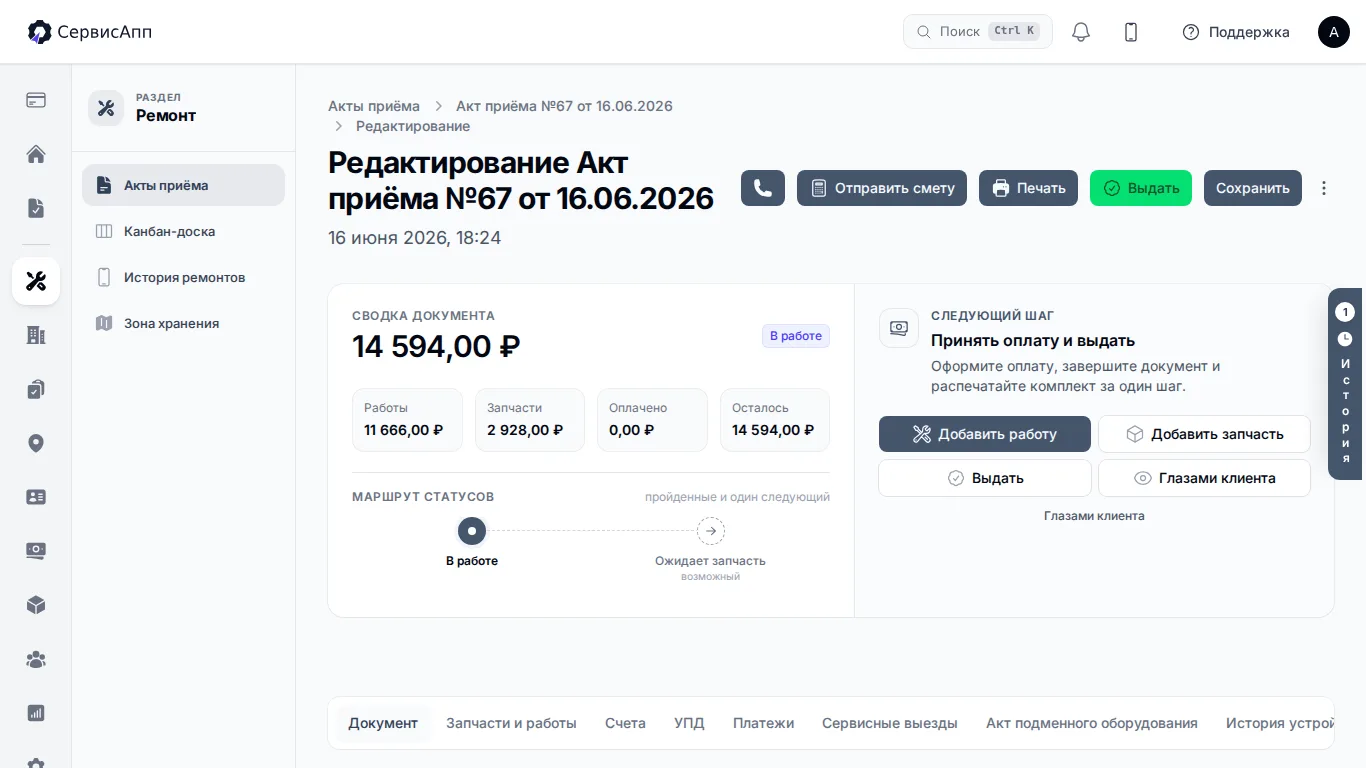Open breadcrumb Акт приёма №67 от 16.06.2026
Viewport: 1366px width, 768px height.
[564, 106]
